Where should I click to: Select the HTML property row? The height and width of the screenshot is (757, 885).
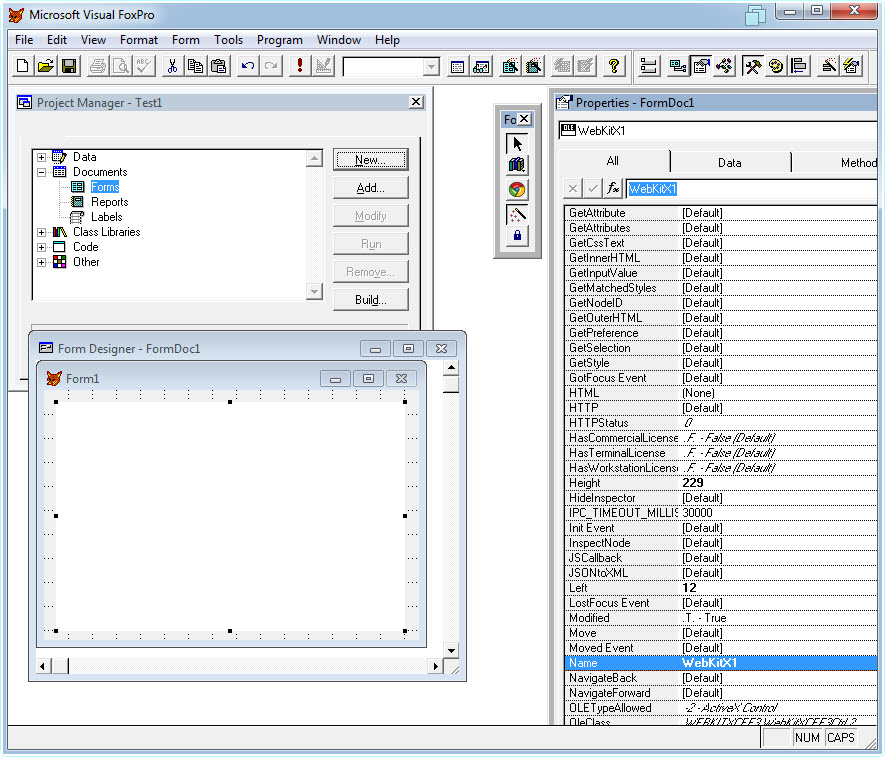pos(721,393)
